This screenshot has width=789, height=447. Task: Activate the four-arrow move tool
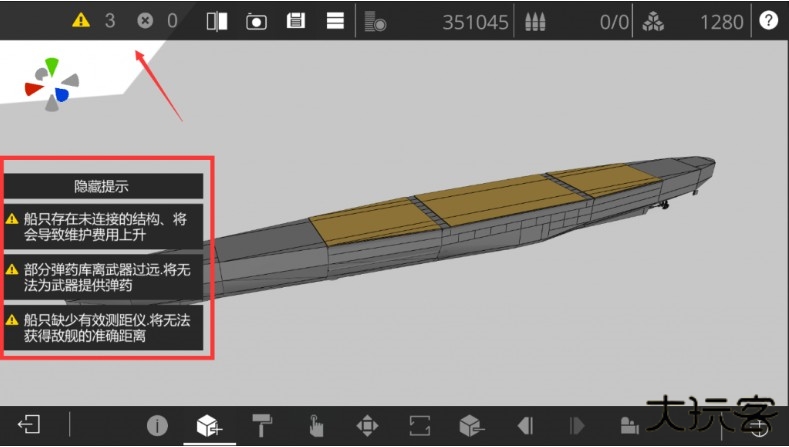coord(367,425)
